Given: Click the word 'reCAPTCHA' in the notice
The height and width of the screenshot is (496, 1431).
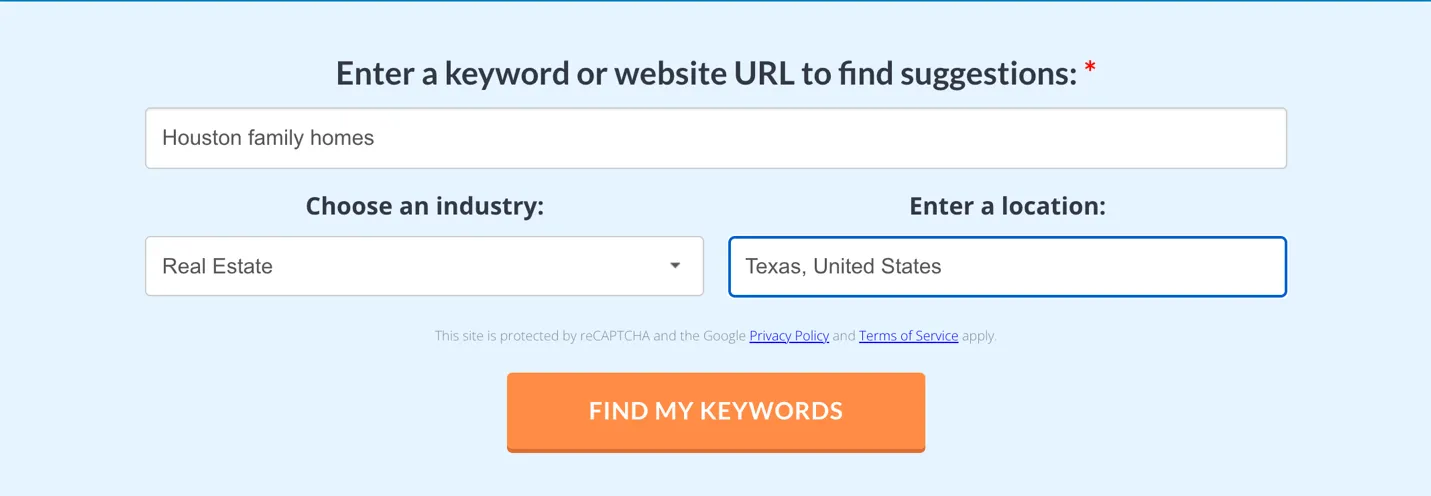Looking at the screenshot, I should coord(615,336).
